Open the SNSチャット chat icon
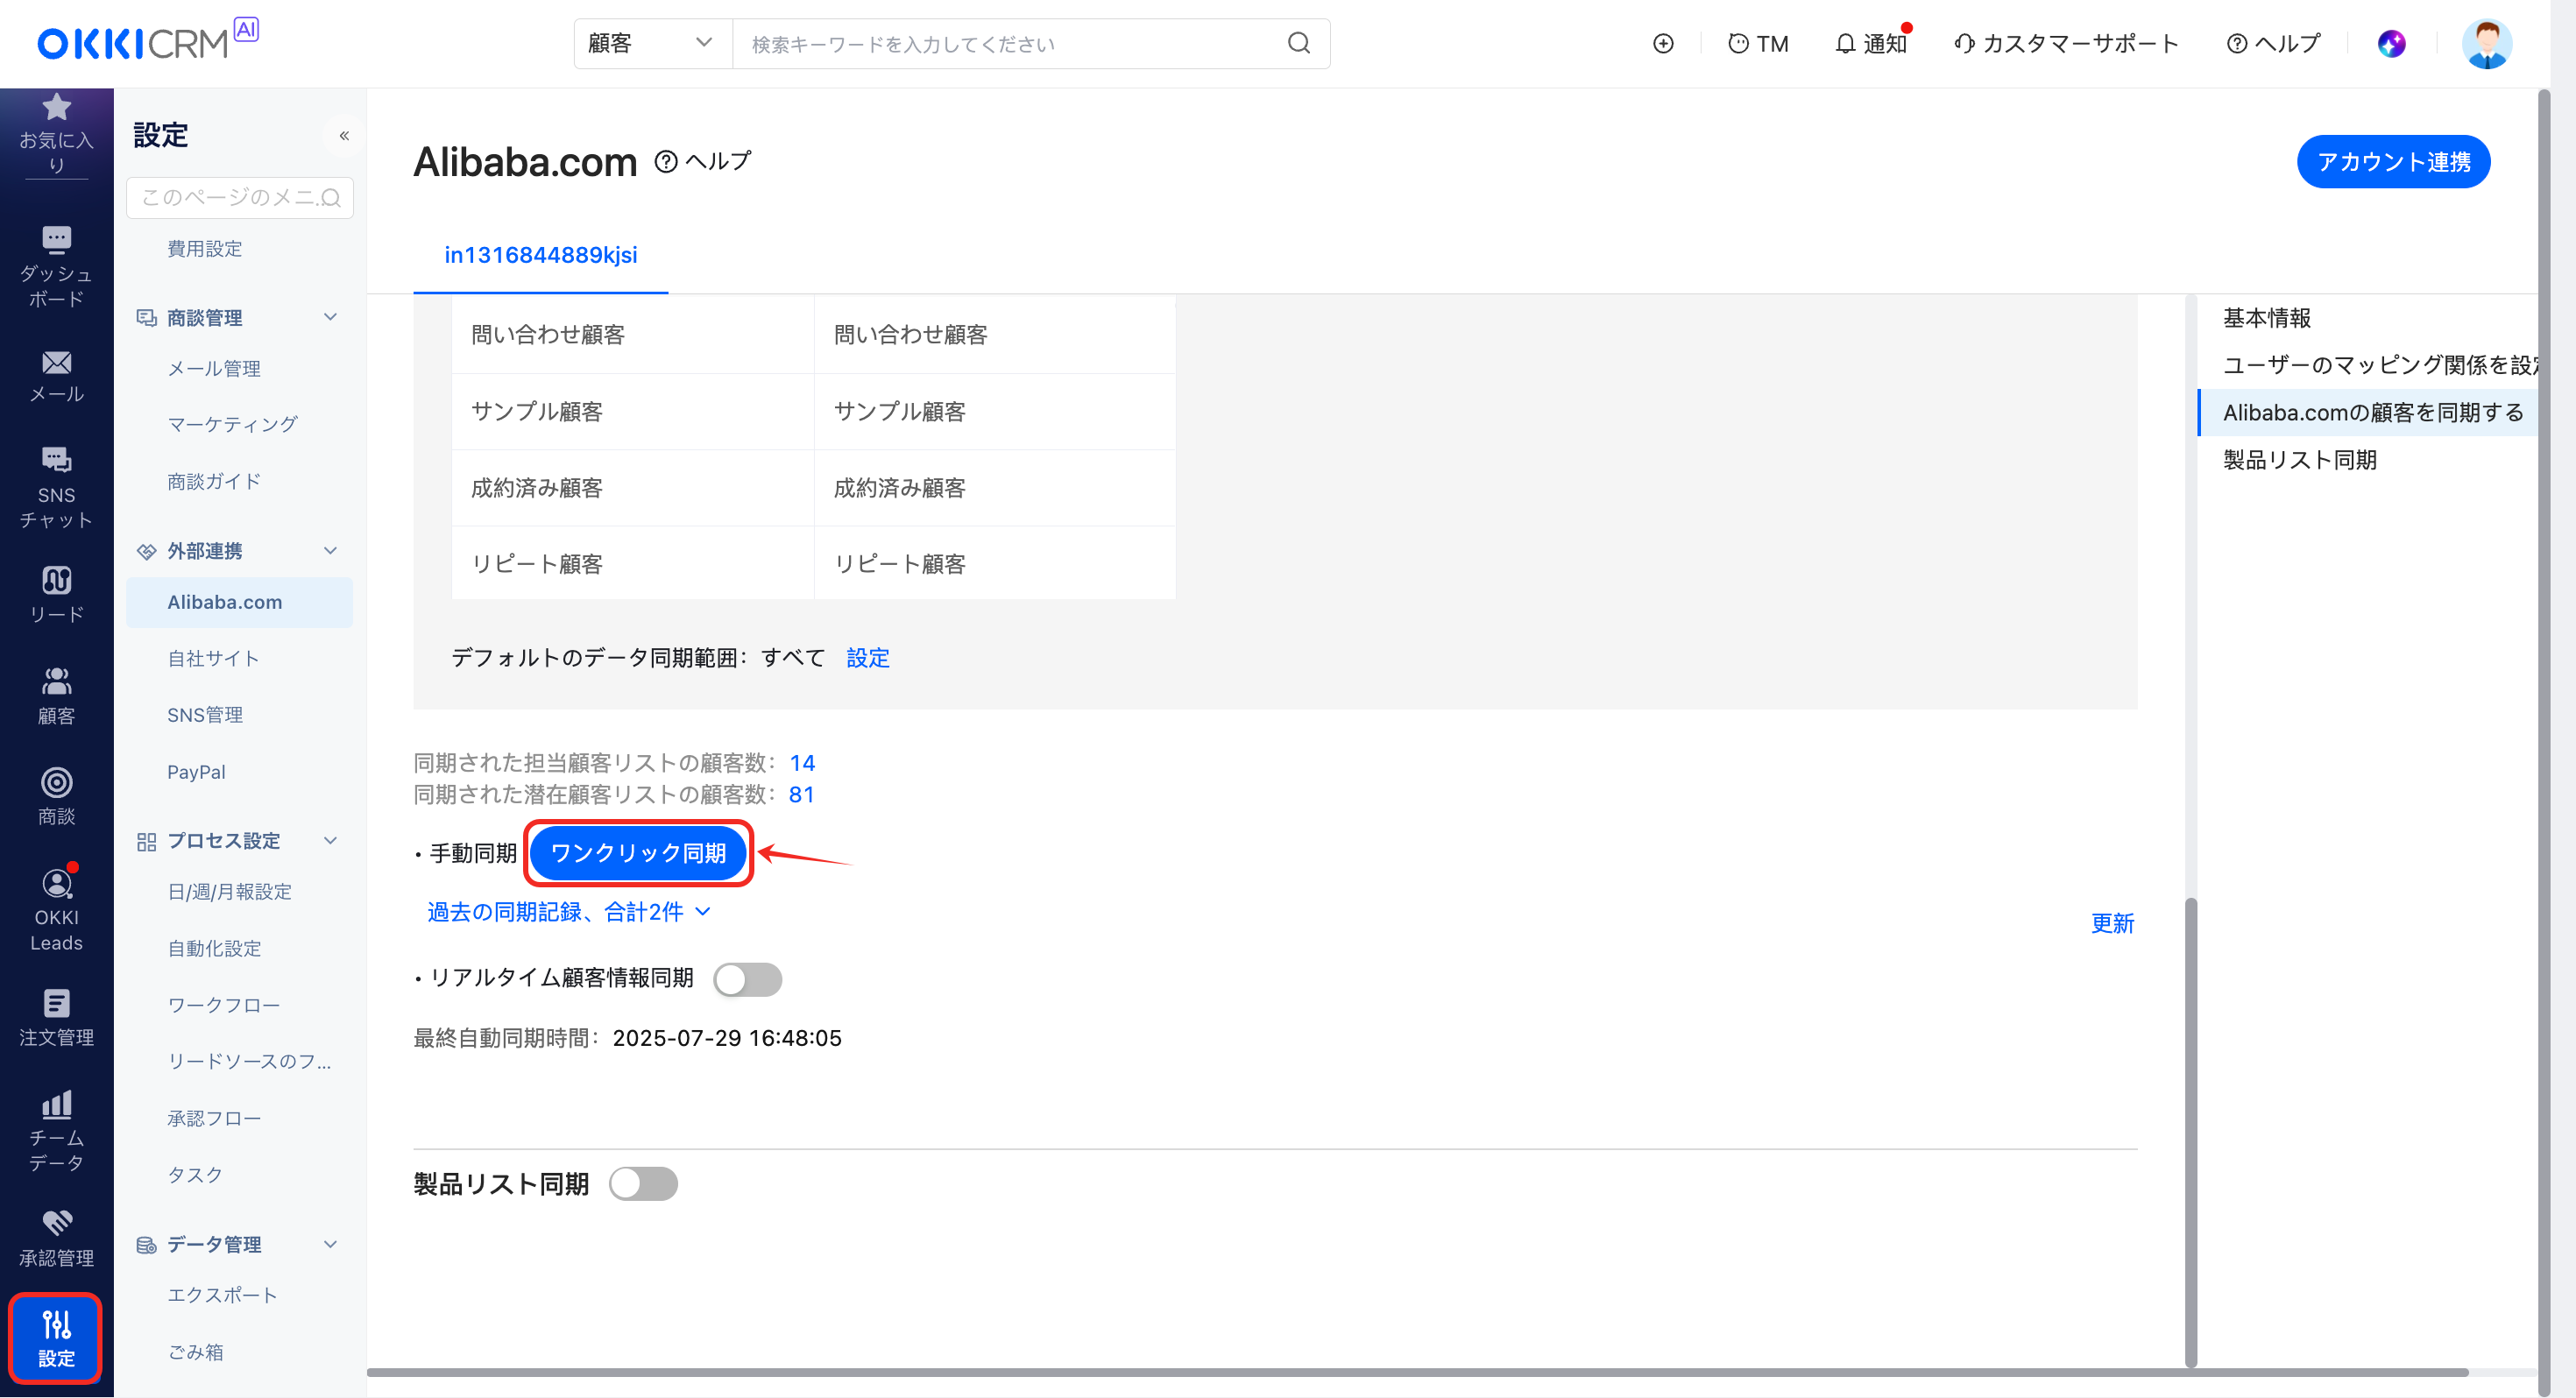This screenshot has height=1398, width=2576. [x=56, y=459]
